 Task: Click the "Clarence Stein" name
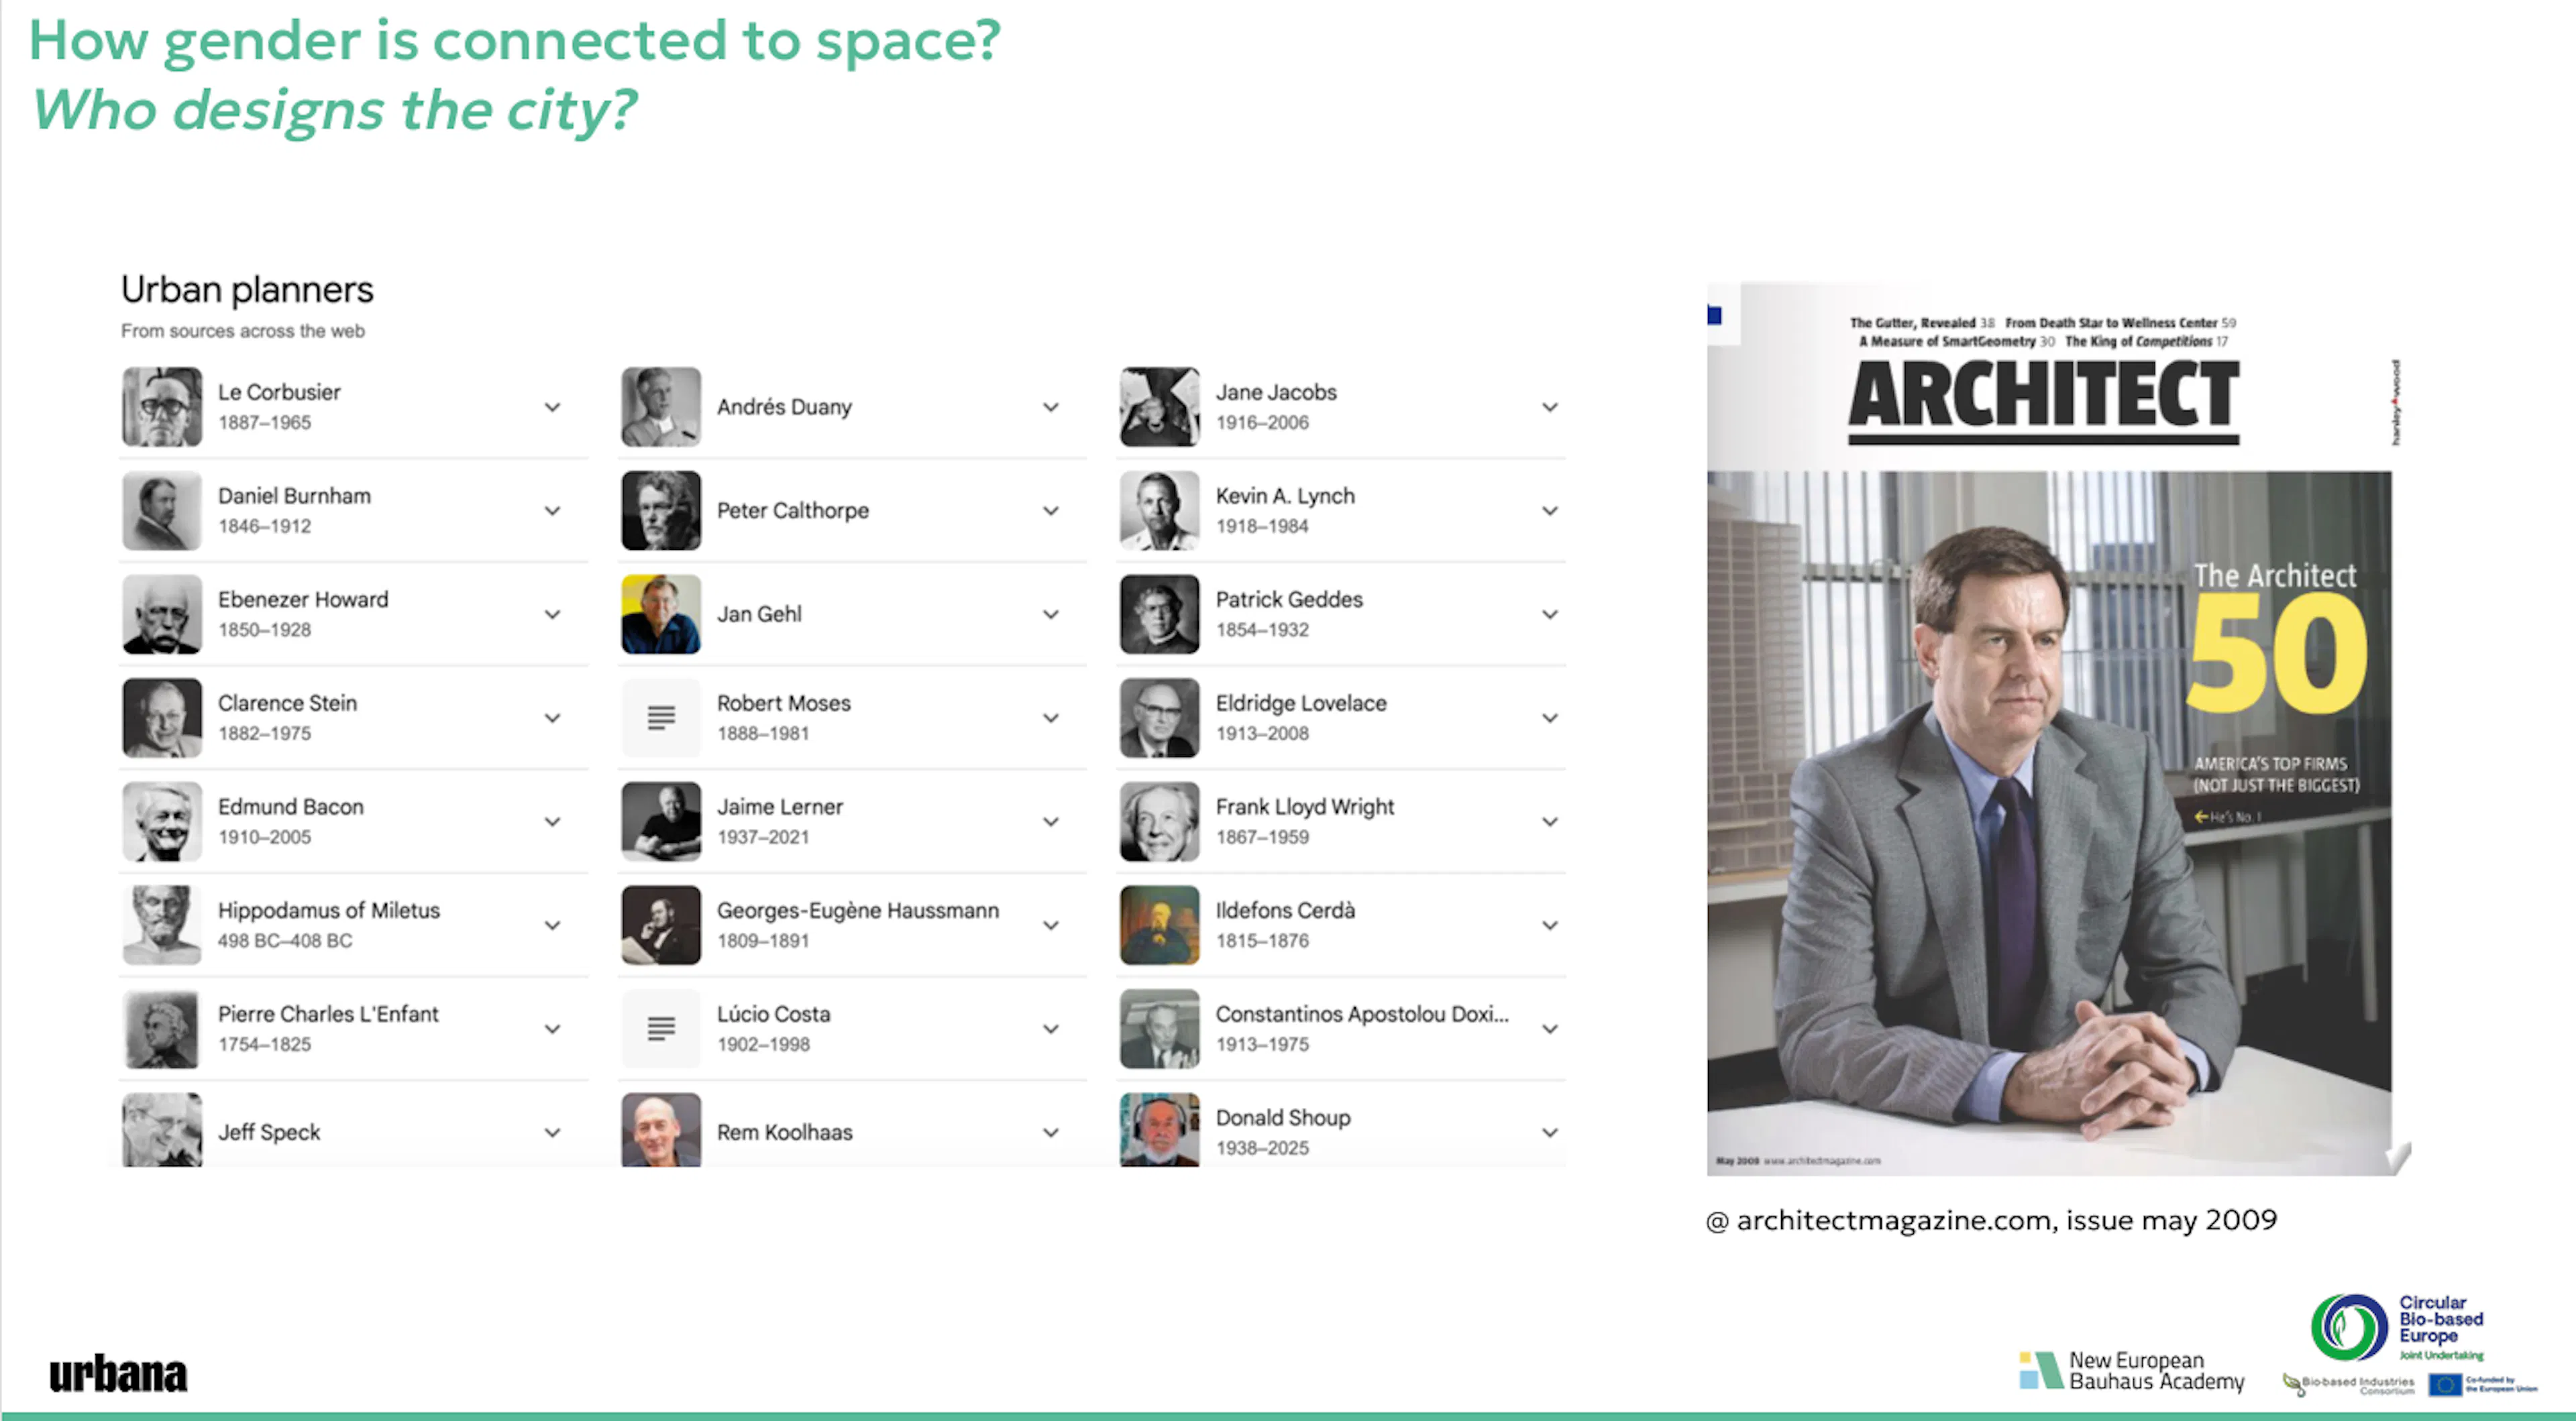coord(287,703)
